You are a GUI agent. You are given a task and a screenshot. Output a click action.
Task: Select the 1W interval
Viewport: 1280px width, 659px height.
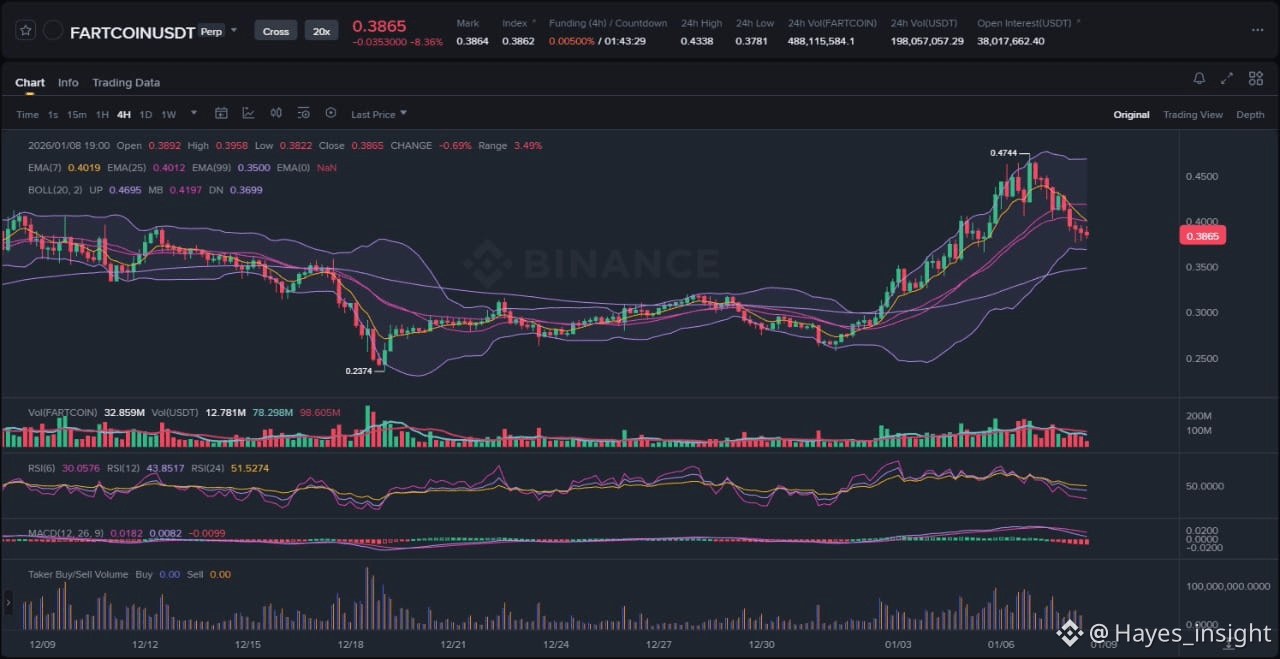pyautogui.click(x=168, y=115)
